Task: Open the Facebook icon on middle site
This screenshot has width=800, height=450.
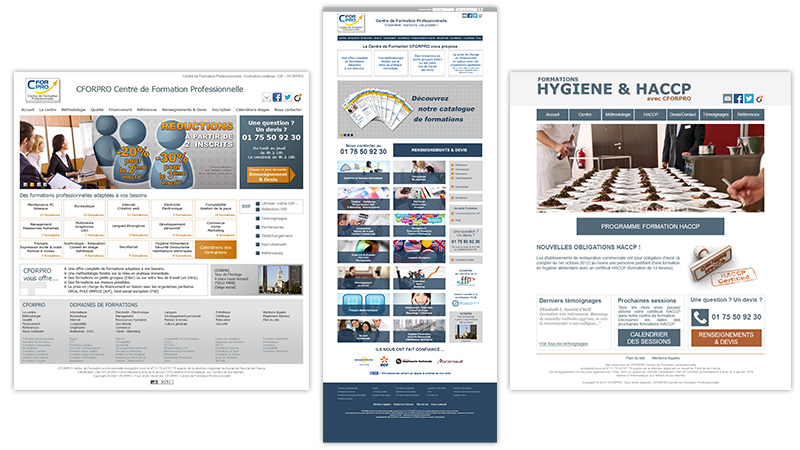Action: [470, 16]
